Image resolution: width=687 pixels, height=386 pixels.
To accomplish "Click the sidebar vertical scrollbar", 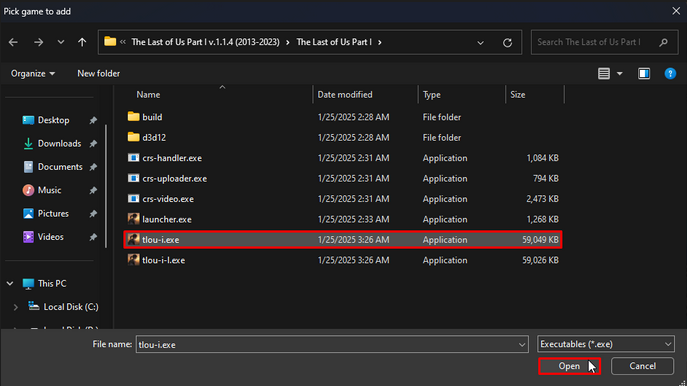I will [x=106, y=186].
